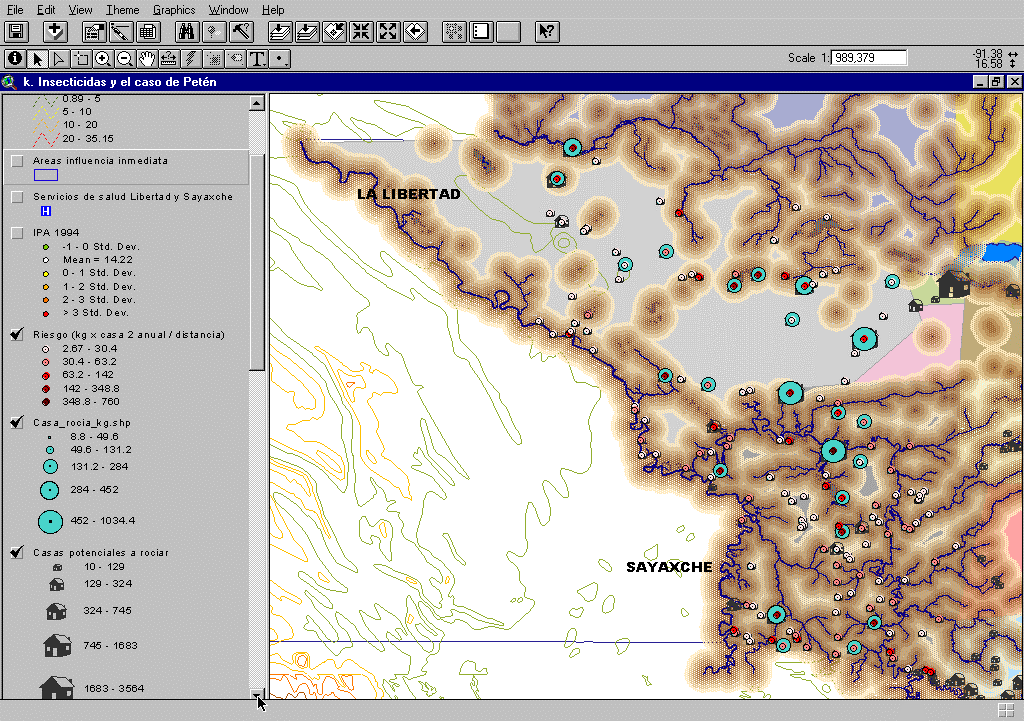Viewport: 1024px width, 721px height.
Task: Open the Theme menu
Action: coord(122,9)
